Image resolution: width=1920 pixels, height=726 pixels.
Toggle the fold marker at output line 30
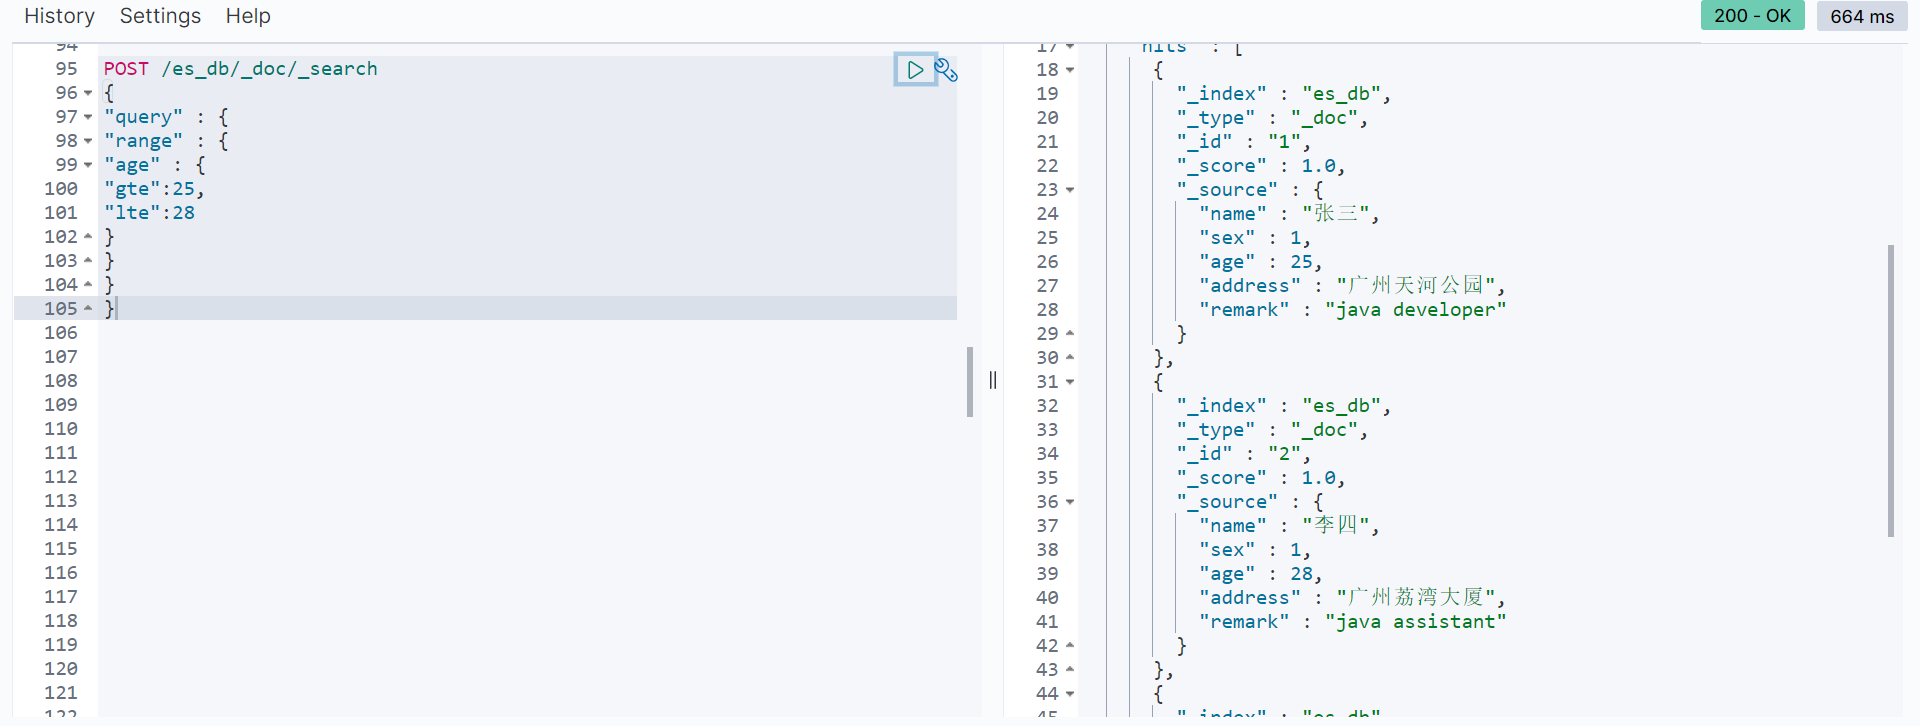tap(1070, 358)
